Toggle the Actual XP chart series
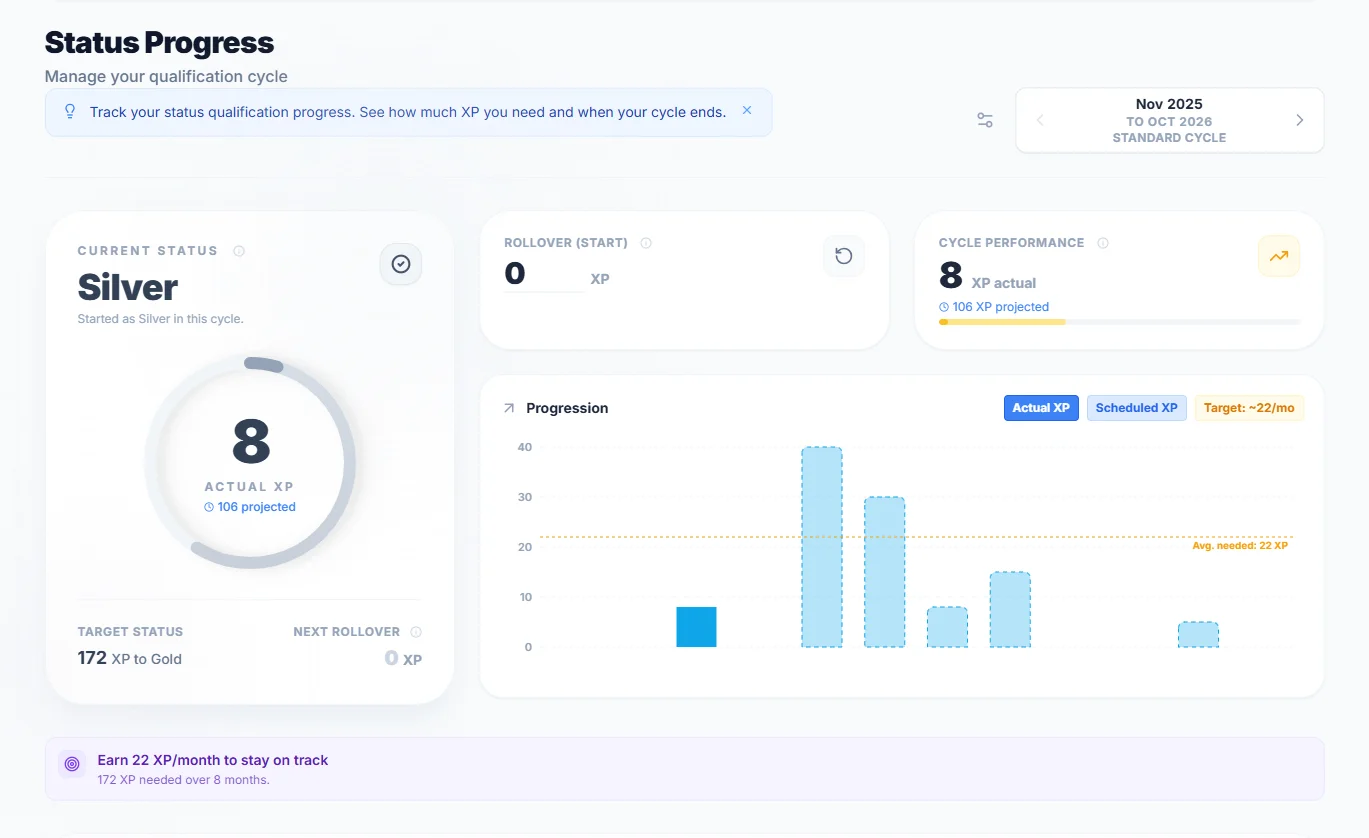The height and width of the screenshot is (838, 1369). click(x=1040, y=408)
